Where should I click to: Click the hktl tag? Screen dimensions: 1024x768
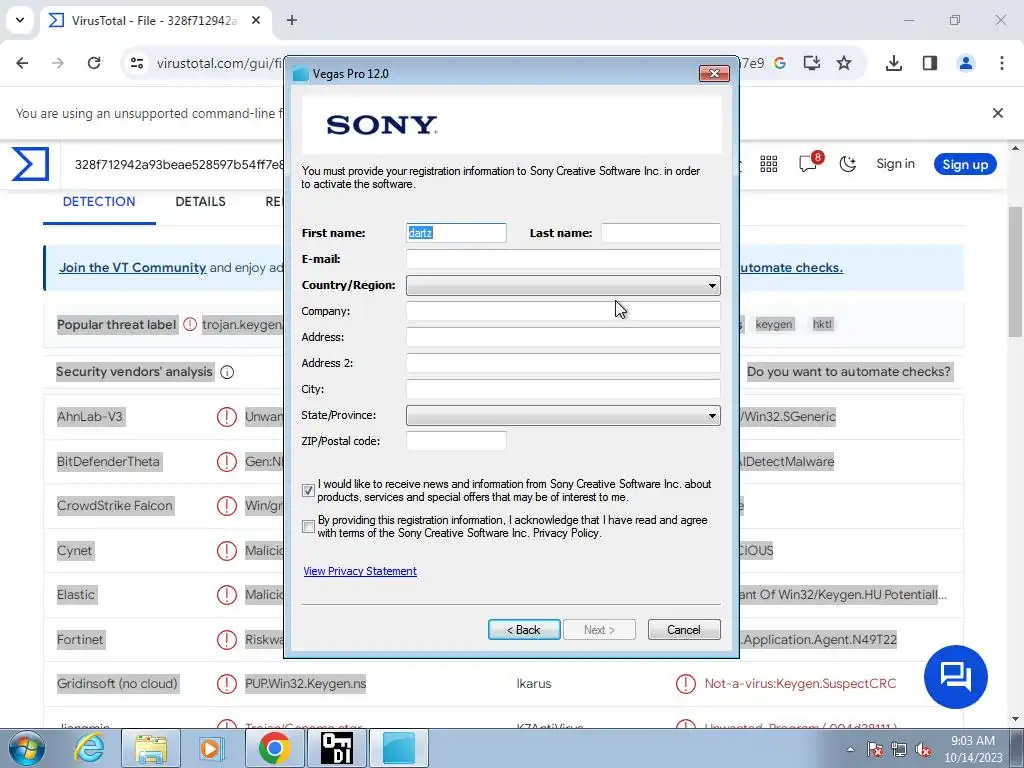coord(822,324)
